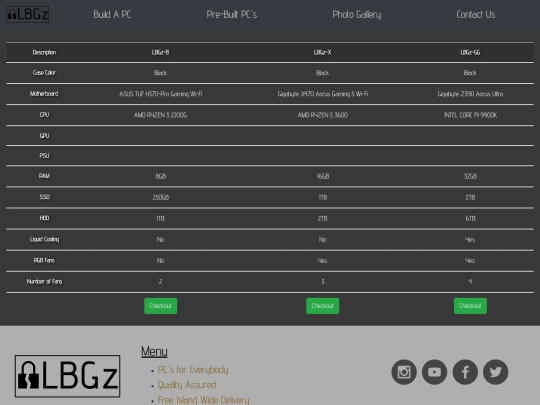Follow the Quality Assured link
Image resolution: width=540 pixels, height=405 pixels.
[187, 385]
